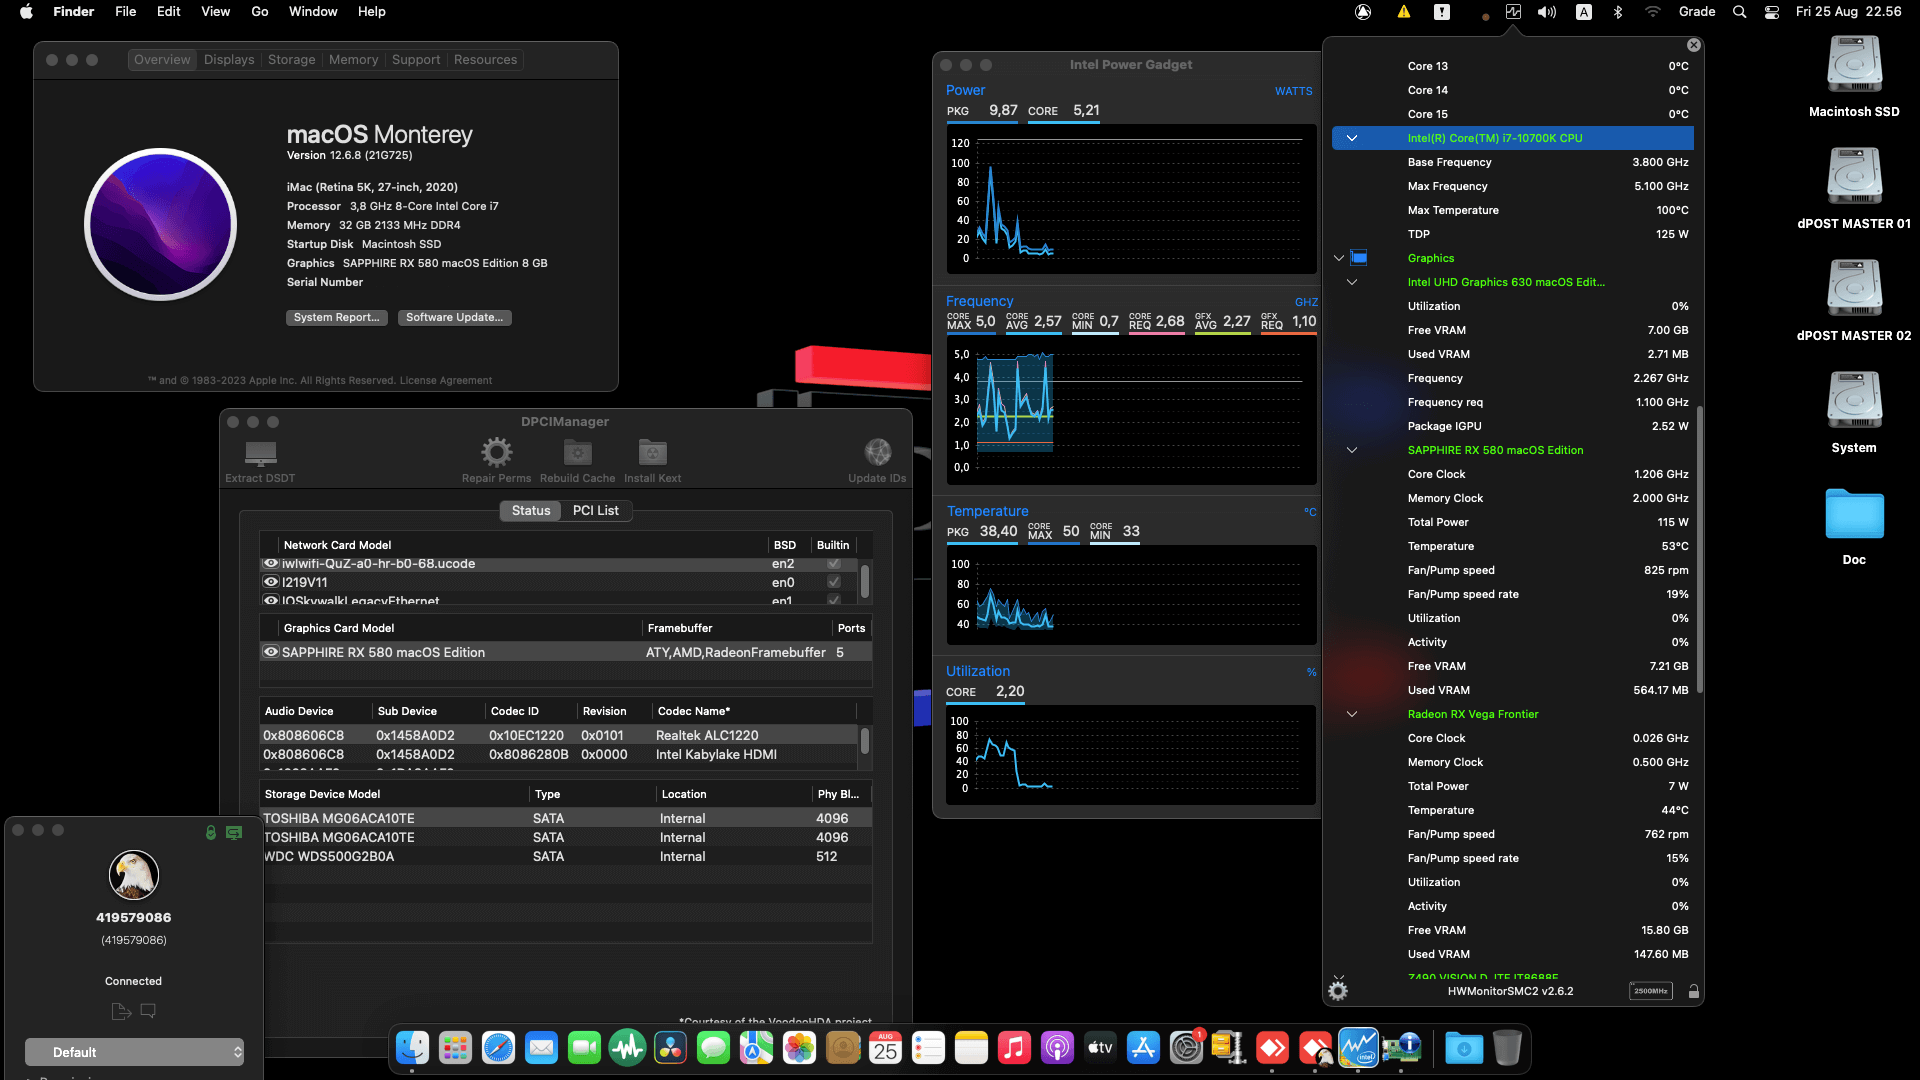
Task: Toggle Builtin checkbox for en2 network card
Action: coord(833,563)
